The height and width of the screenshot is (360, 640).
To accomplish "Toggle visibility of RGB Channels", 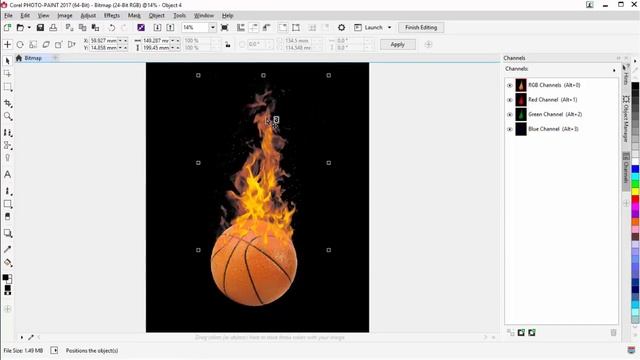I will [509, 85].
